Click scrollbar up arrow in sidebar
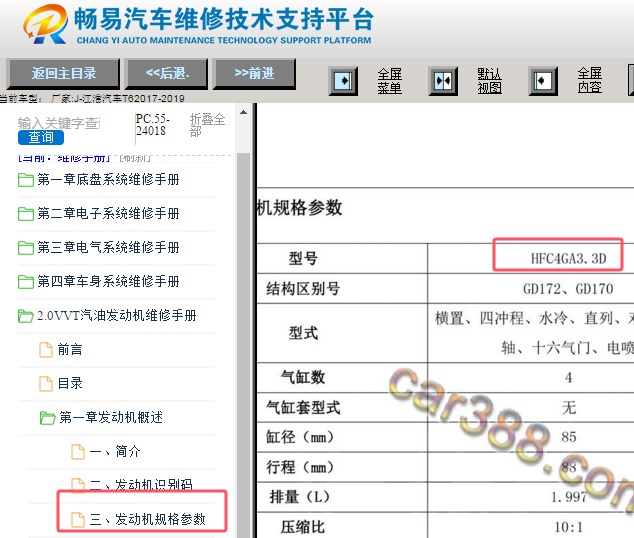Screen dimensions: 634x538 coord(243,112)
